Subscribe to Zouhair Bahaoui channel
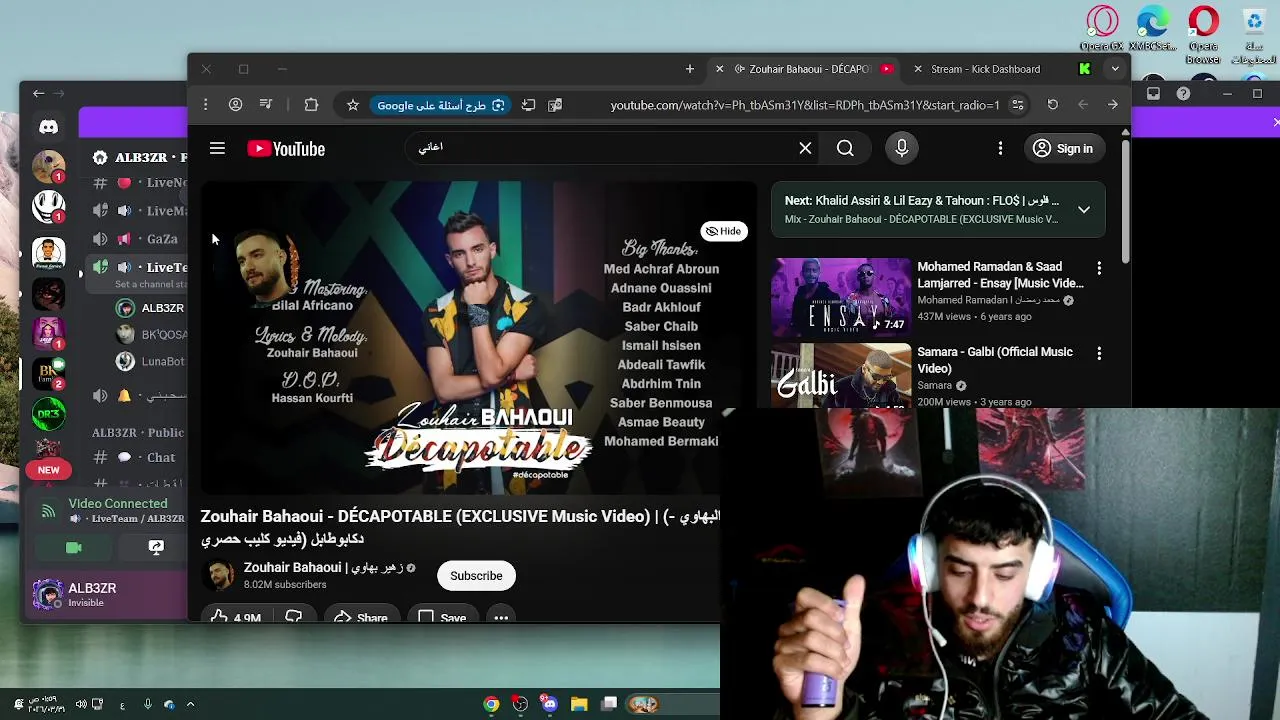 (476, 576)
